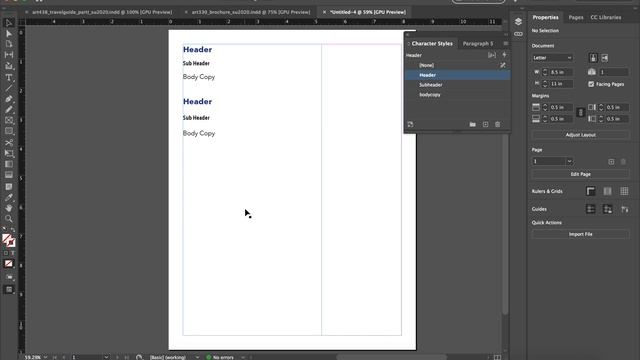Select the Eyedropper tool
The height and width of the screenshot is (360, 640).
click(x=9, y=197)
